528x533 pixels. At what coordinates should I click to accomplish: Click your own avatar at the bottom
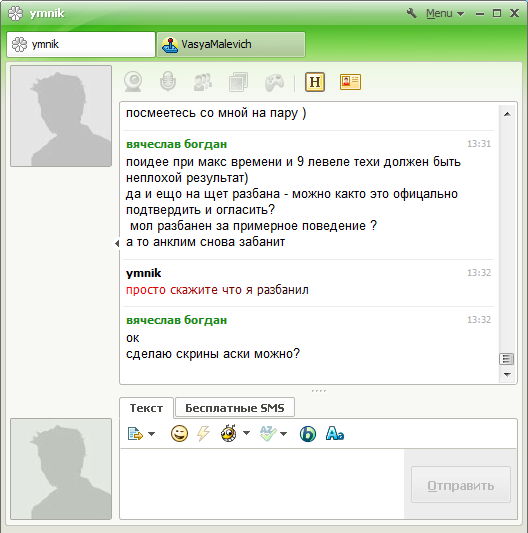pyautogui.click(x=61, y=469)
